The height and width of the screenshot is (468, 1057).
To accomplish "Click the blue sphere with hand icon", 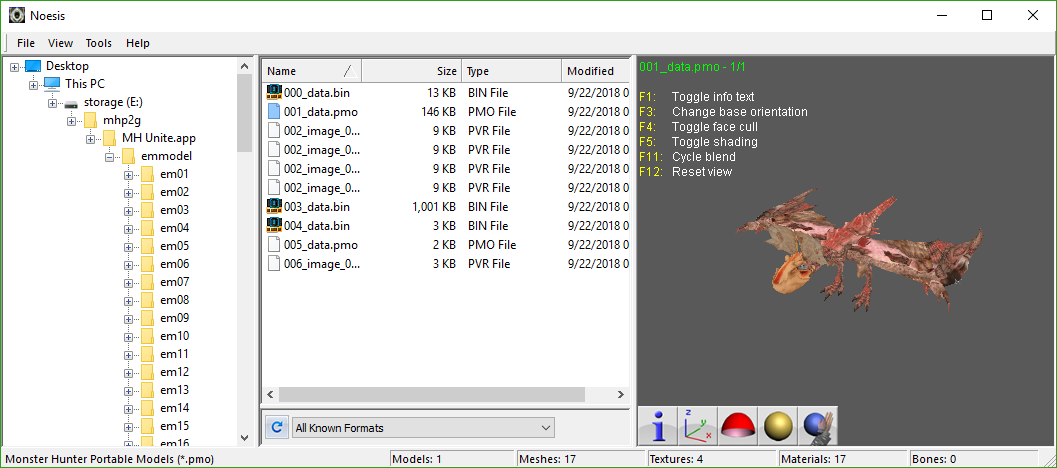I will pos(818,426).
